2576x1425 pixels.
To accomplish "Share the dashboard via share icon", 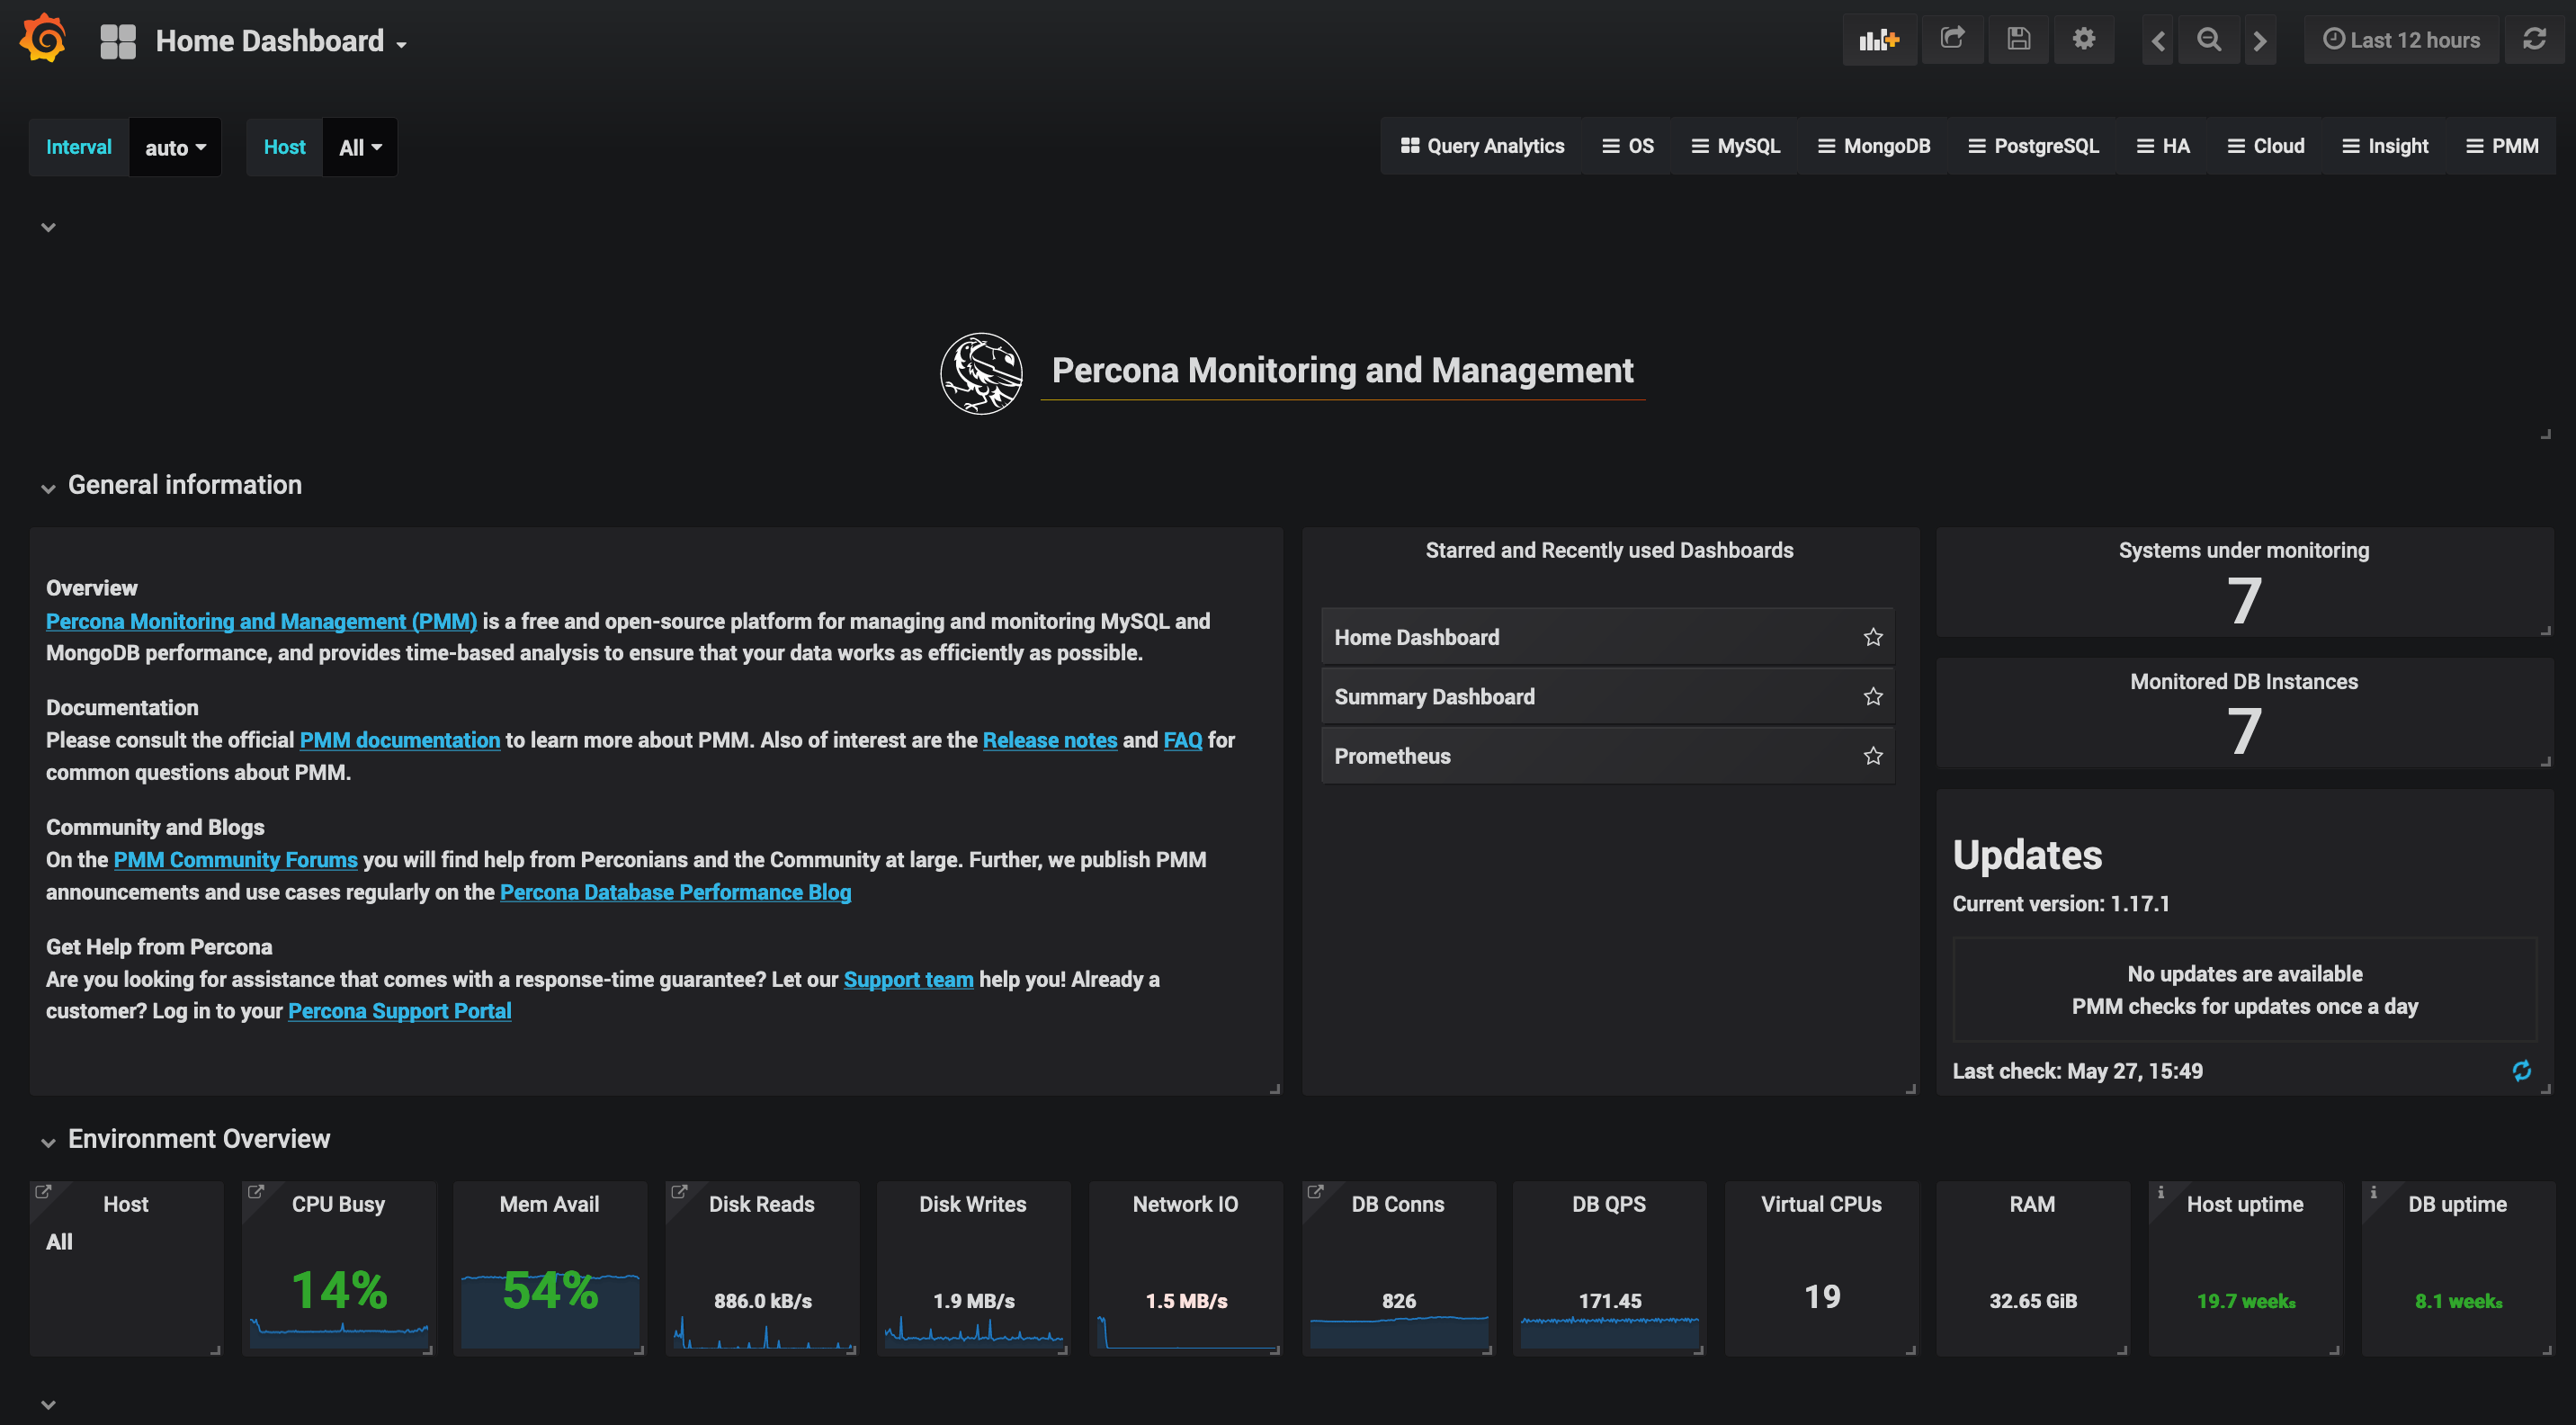I will [x=1952, y=39].
